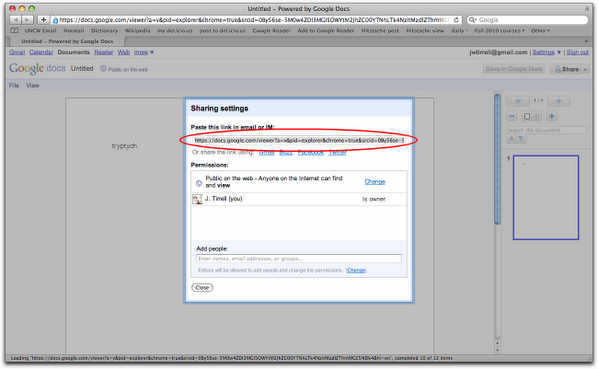Viewport: 598px width, 369px height.
Task: Click the share link URL field
Action: (298, 140)
